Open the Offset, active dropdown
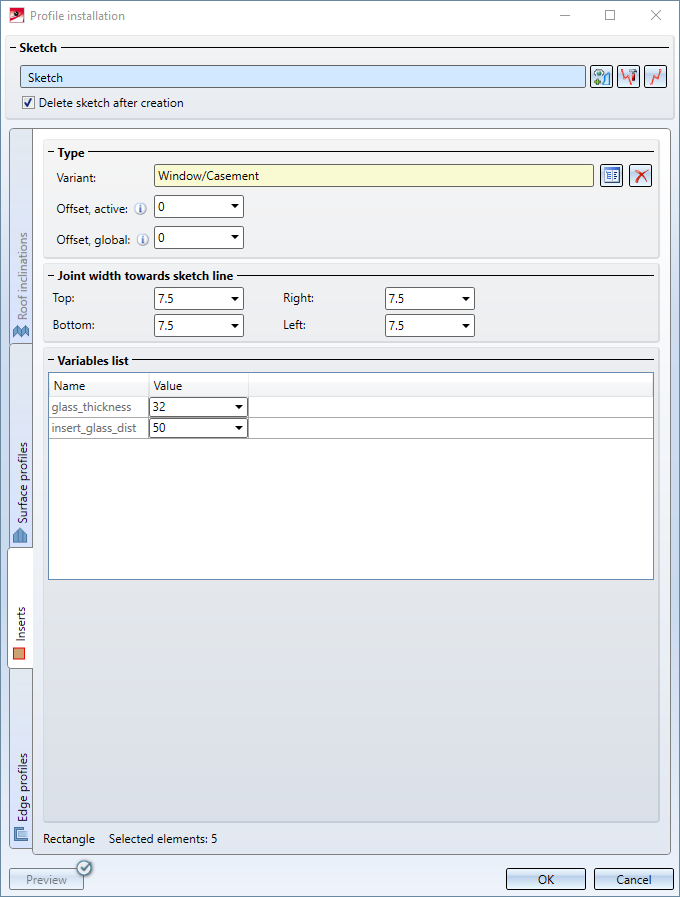The height and width of the screenshot is (897, 680). [x=234, y=207]
